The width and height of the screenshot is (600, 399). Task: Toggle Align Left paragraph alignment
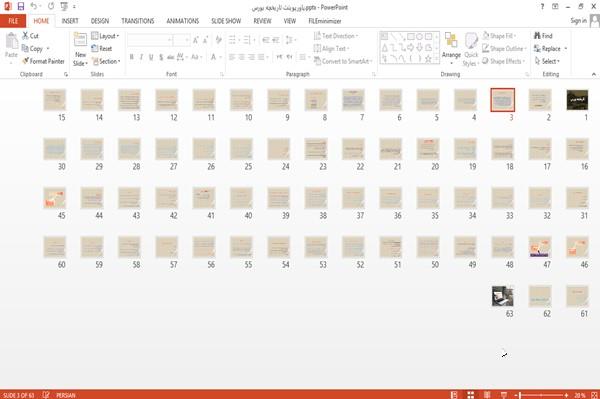[232, 57]
